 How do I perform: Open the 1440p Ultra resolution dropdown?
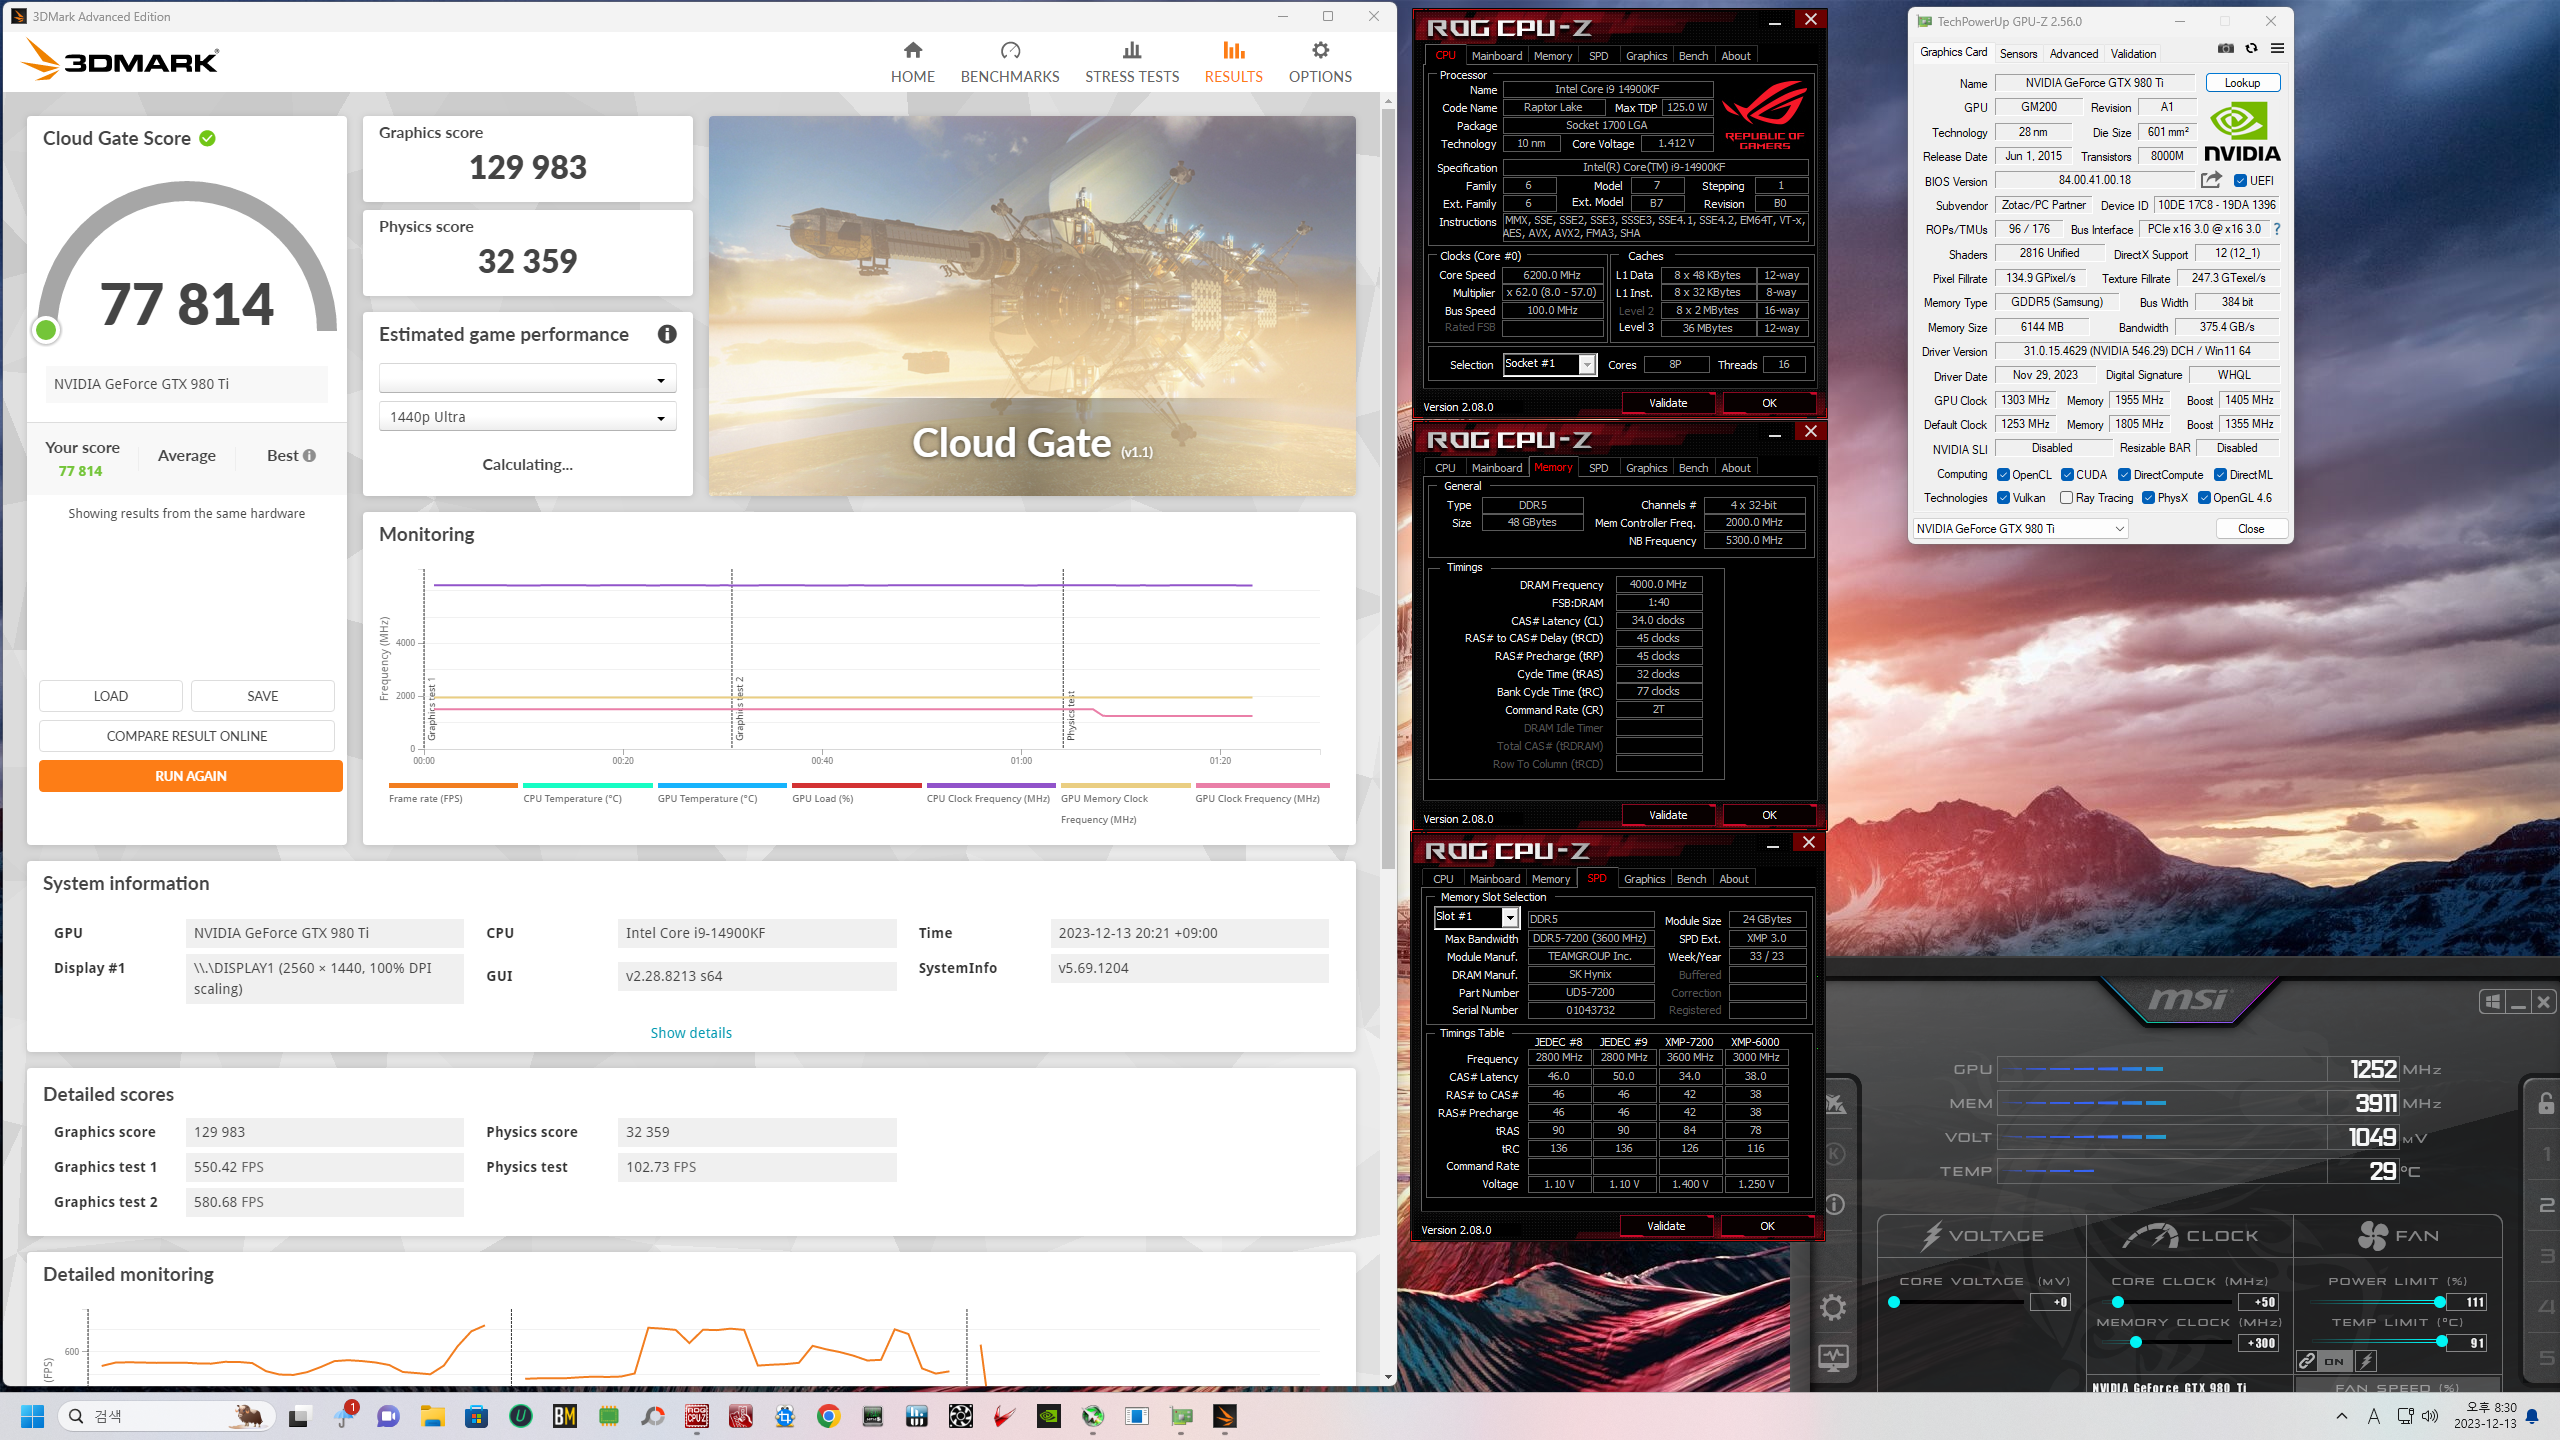527,417
